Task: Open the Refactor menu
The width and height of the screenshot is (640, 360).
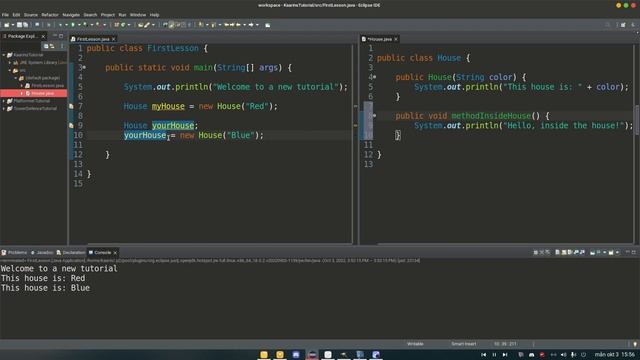Action: [50, 15]
